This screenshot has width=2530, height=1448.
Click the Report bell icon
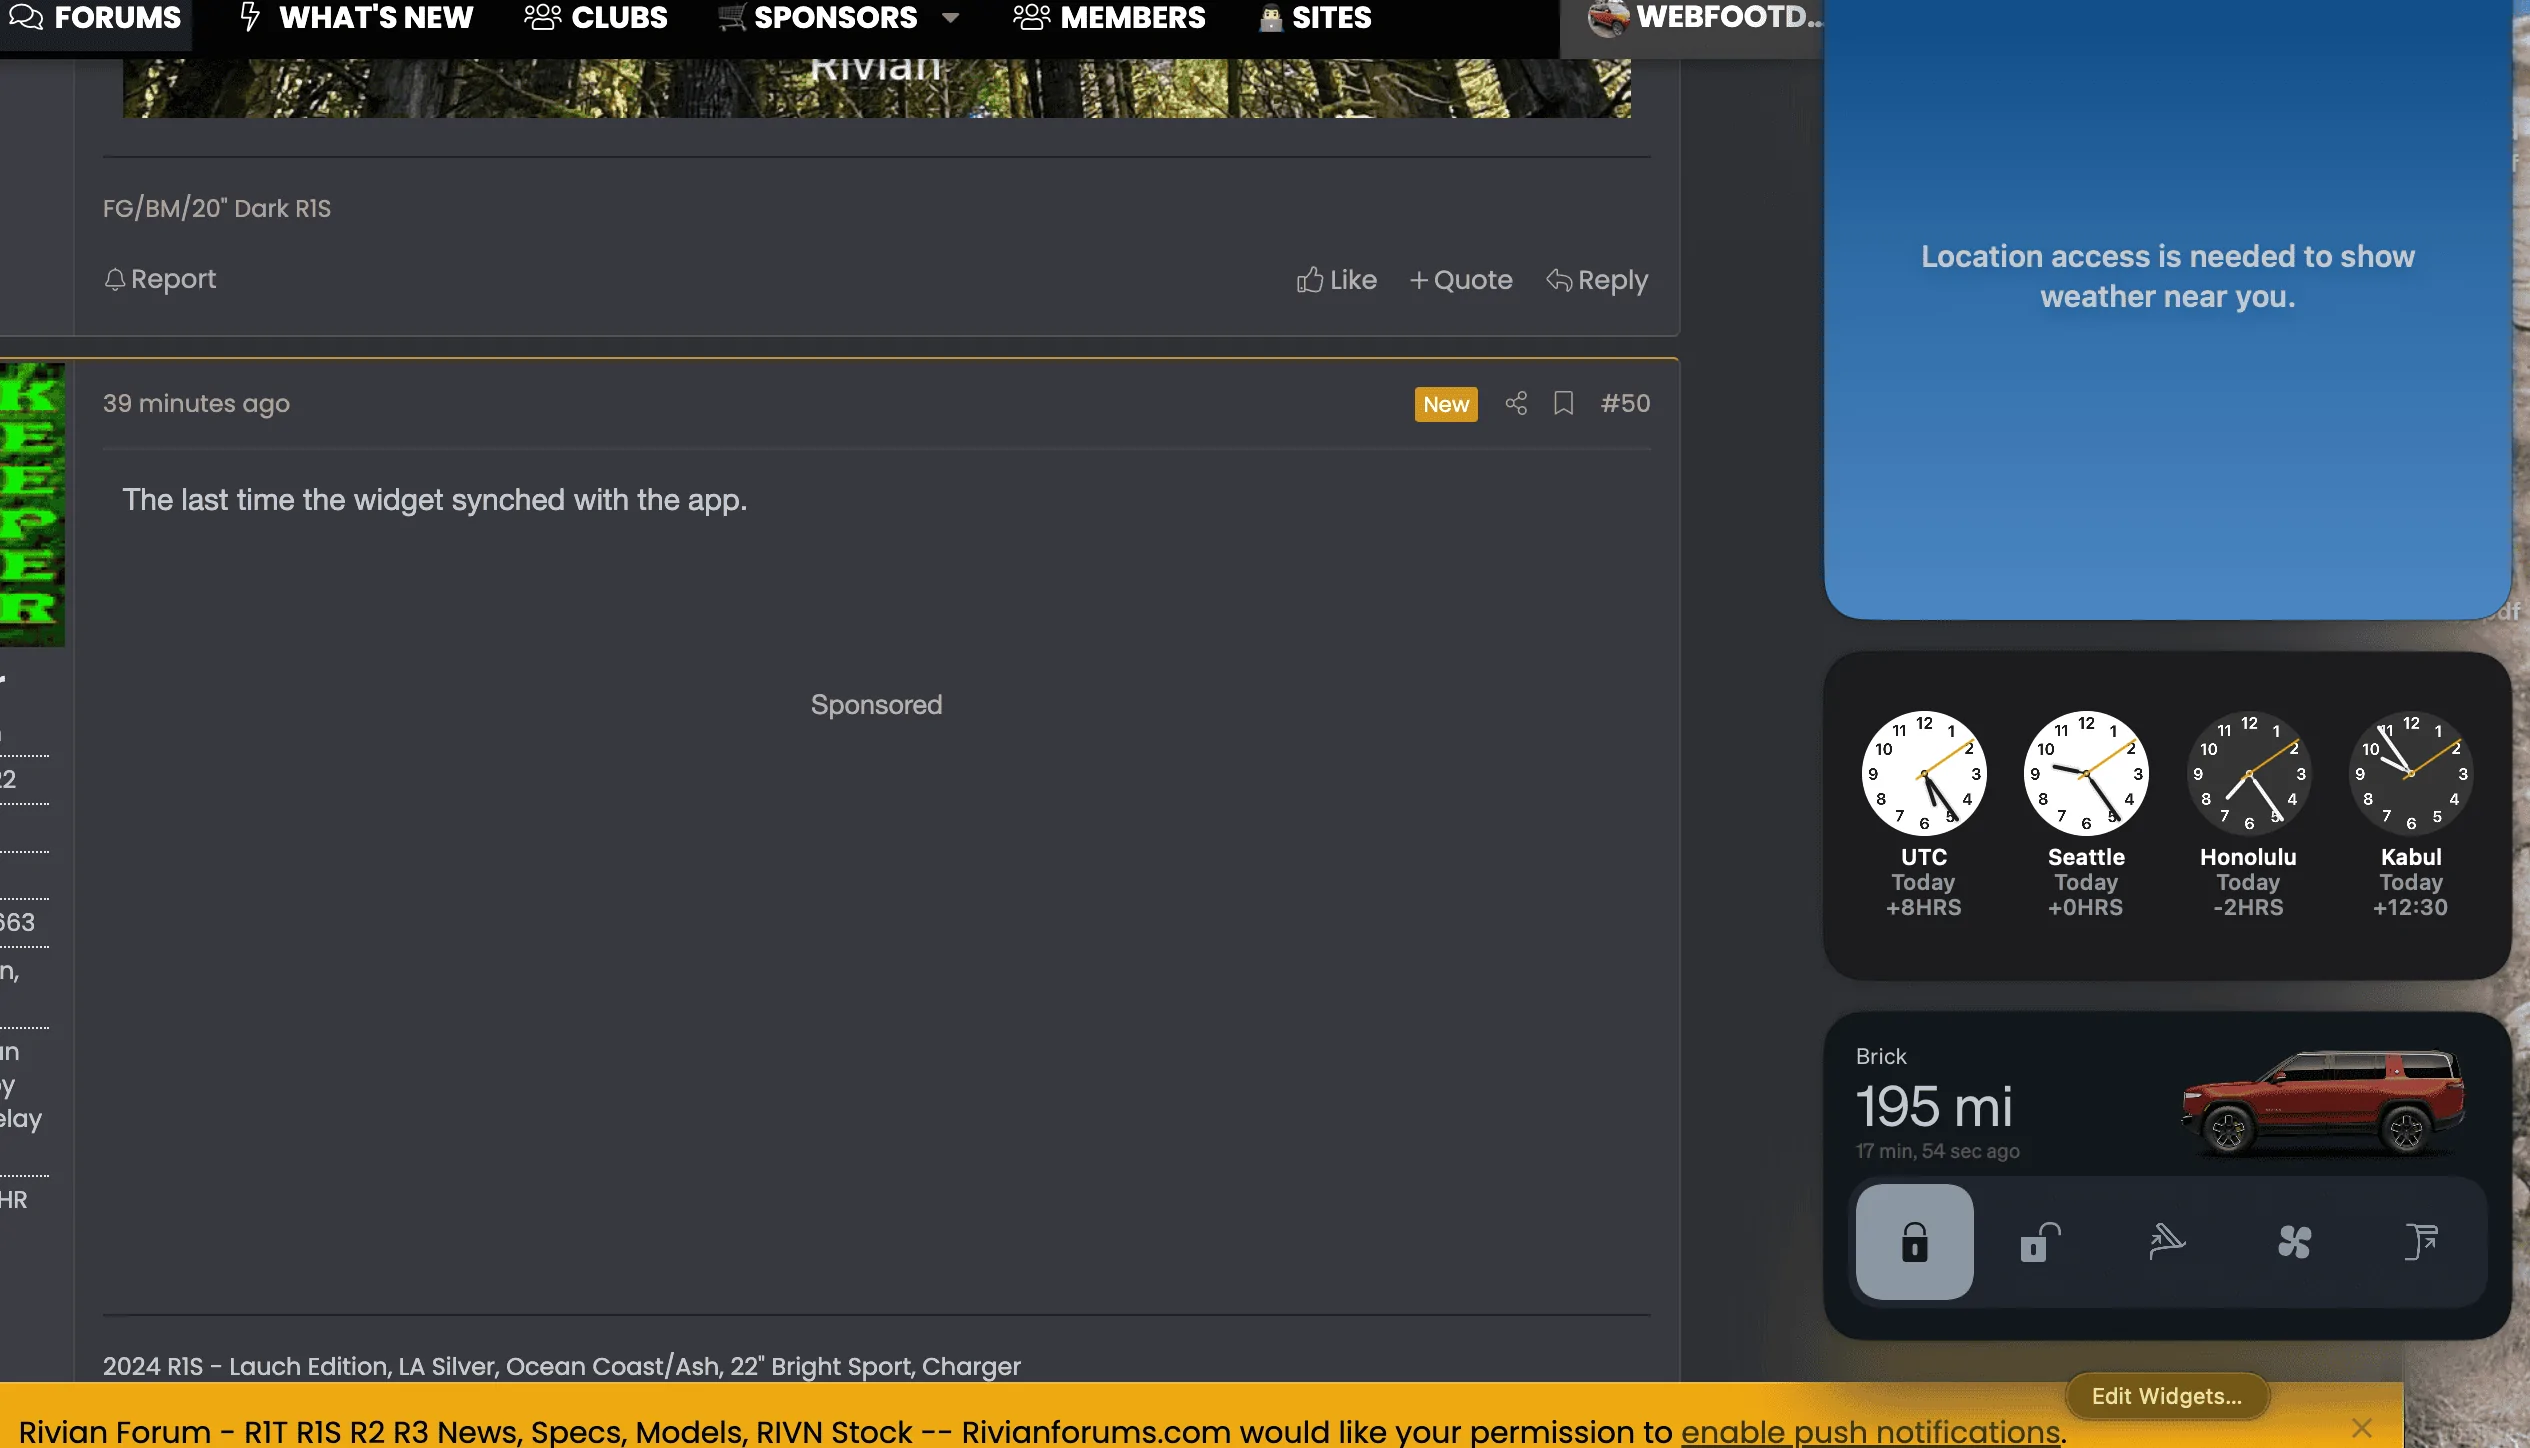115,279
